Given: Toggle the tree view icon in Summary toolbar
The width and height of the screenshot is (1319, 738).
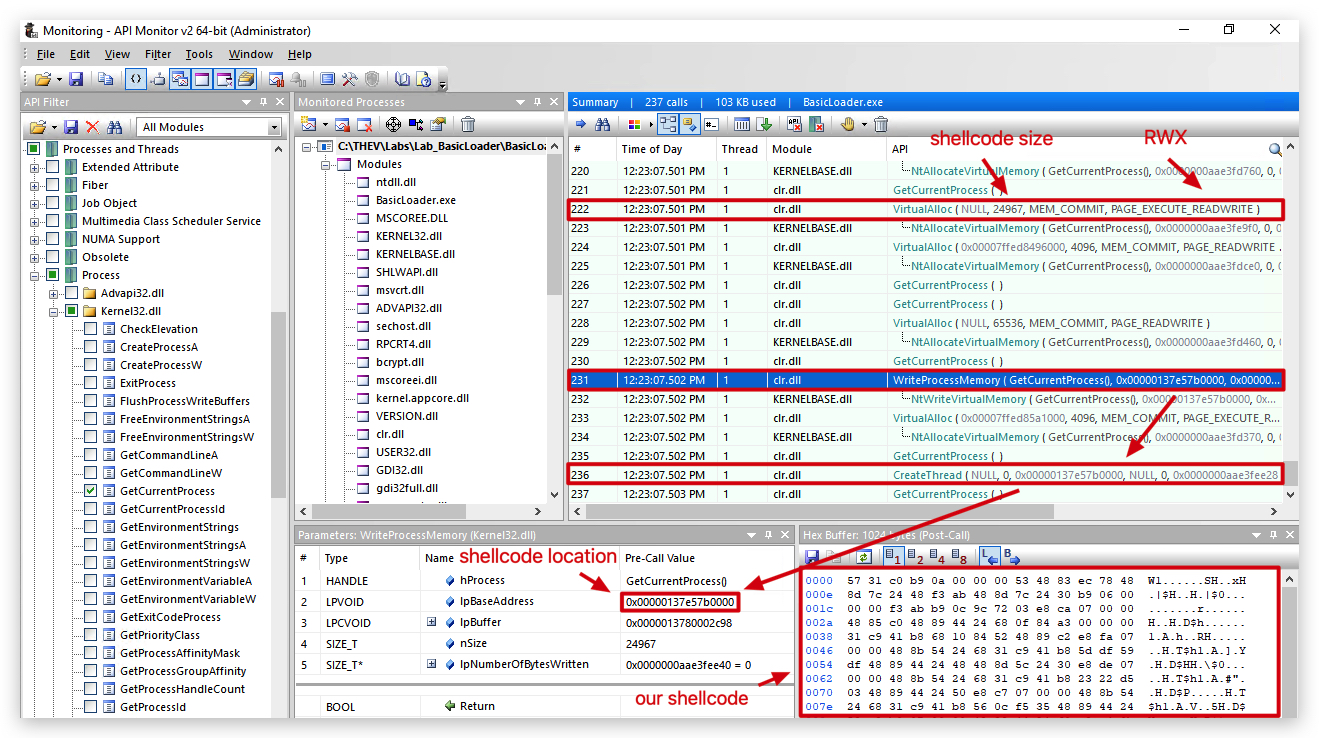Looking at the screenshot, I should 667,125.
